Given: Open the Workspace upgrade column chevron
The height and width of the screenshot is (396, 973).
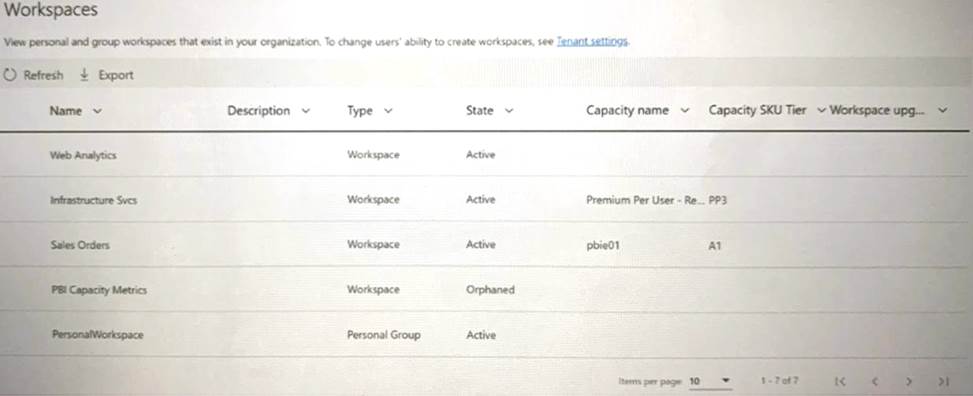Looking at the screenshot, I should tap(943, 110).
